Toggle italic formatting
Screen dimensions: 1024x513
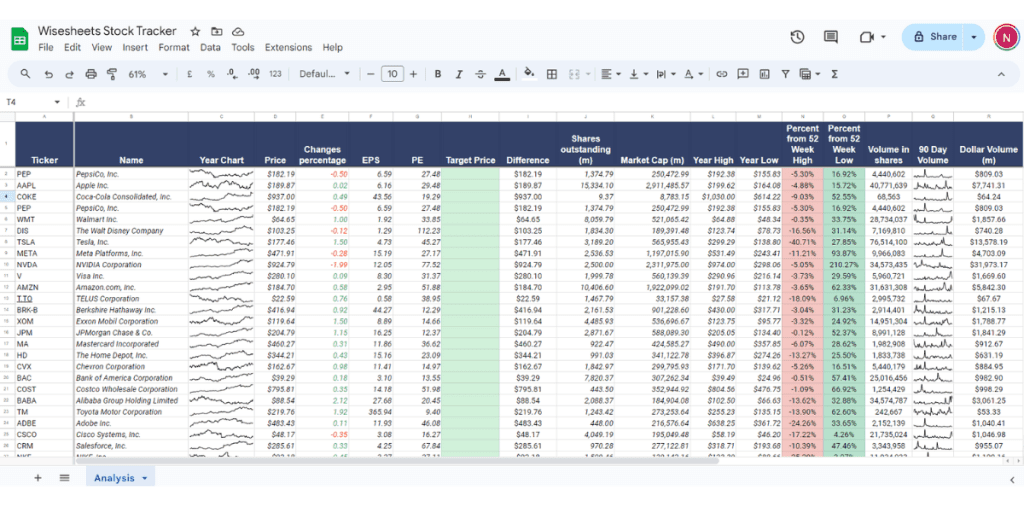(459, 74)
